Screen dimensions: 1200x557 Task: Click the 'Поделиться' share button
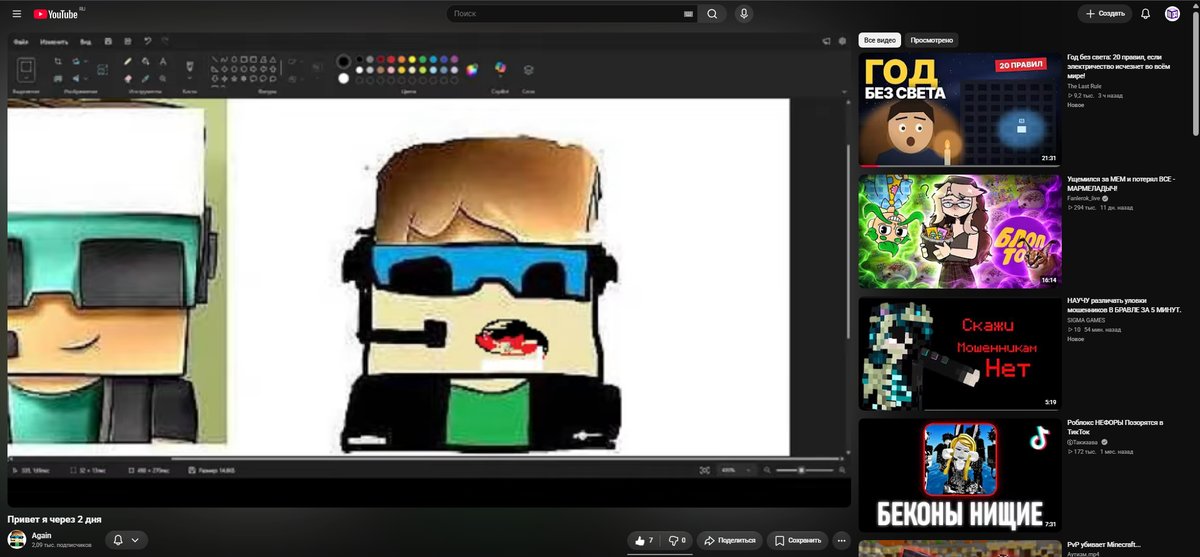tap(730, 540)
